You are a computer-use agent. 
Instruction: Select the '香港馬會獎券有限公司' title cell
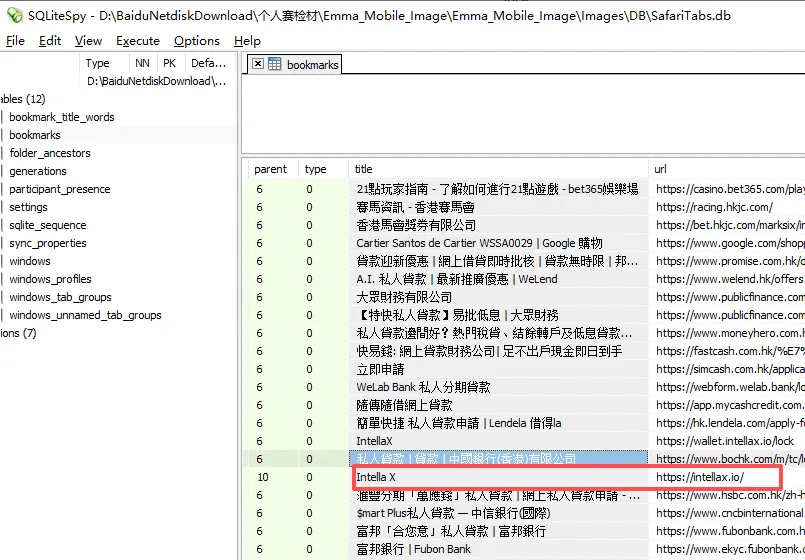point(499,225)
